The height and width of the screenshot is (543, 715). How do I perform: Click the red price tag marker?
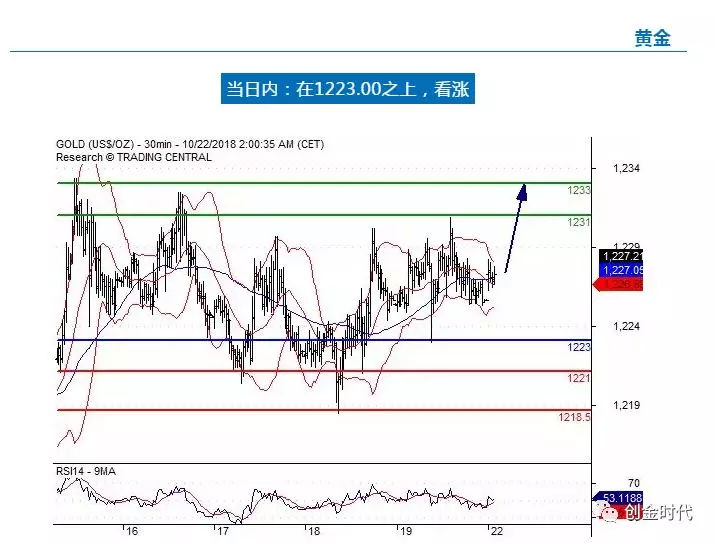pyautogui.click(x=619, y=284)
